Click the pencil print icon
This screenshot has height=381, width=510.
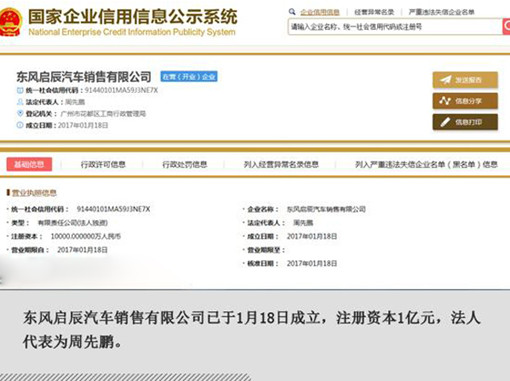[445, 122]
